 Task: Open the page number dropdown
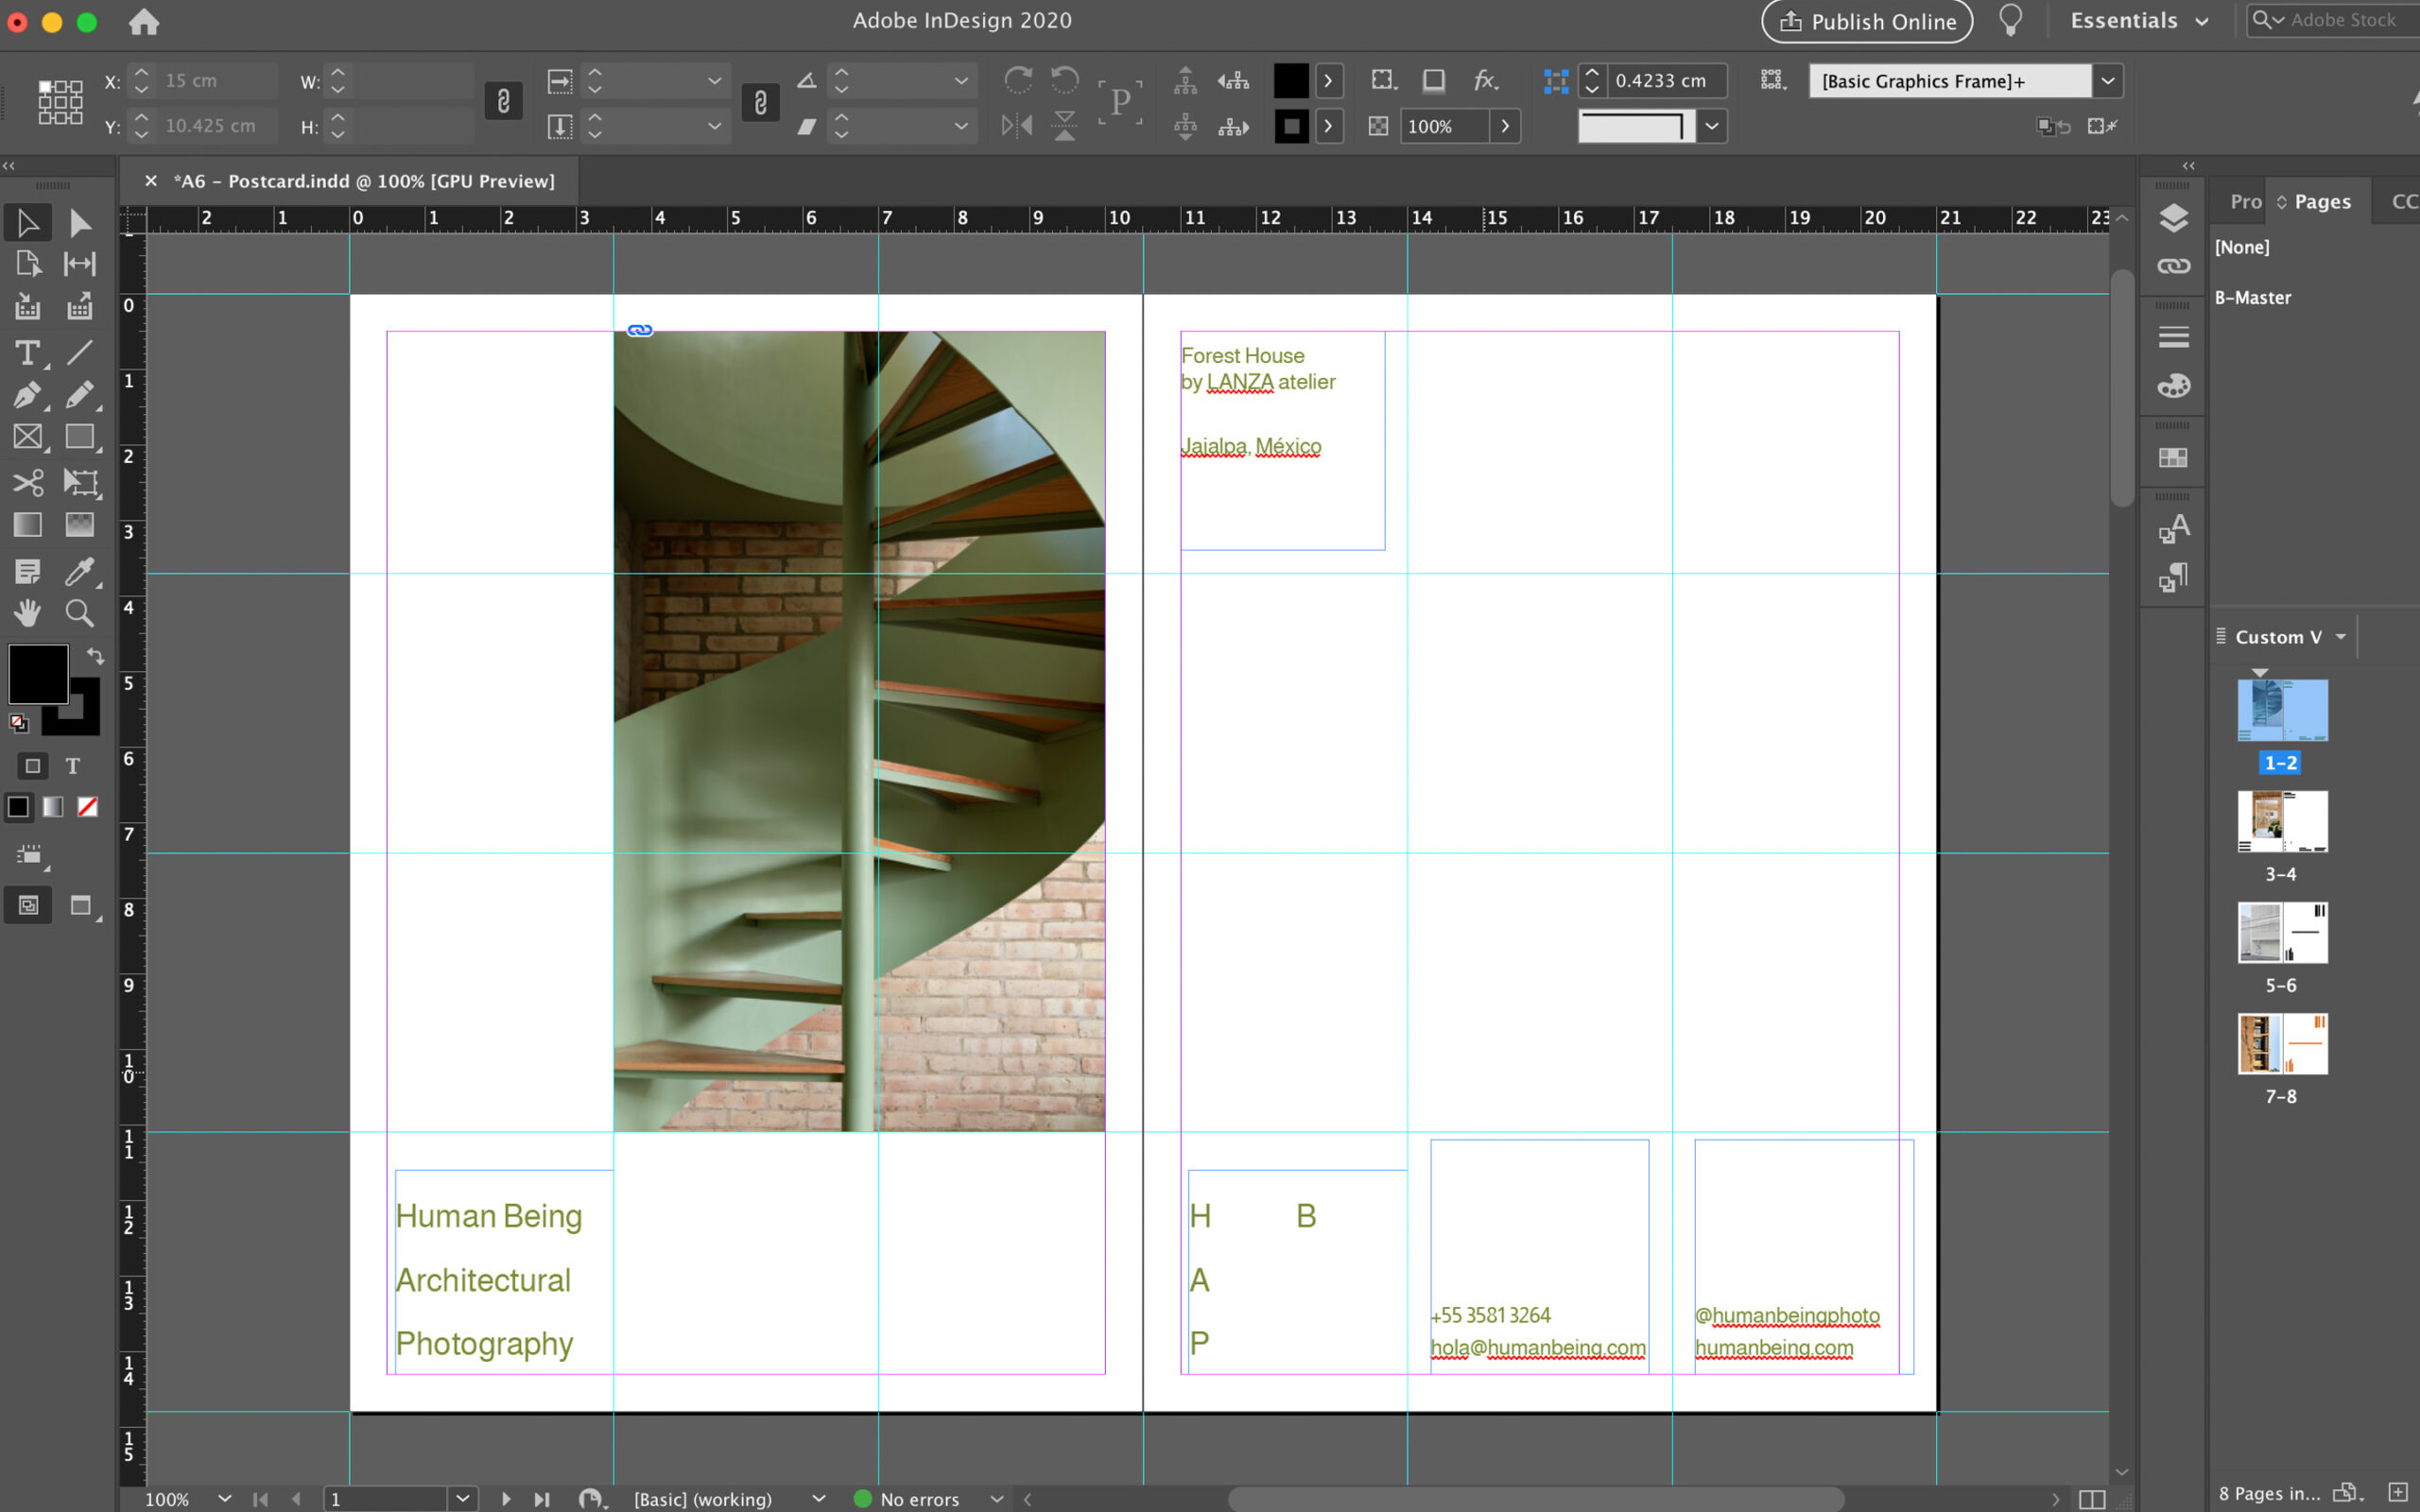(x=462, y=1499)
